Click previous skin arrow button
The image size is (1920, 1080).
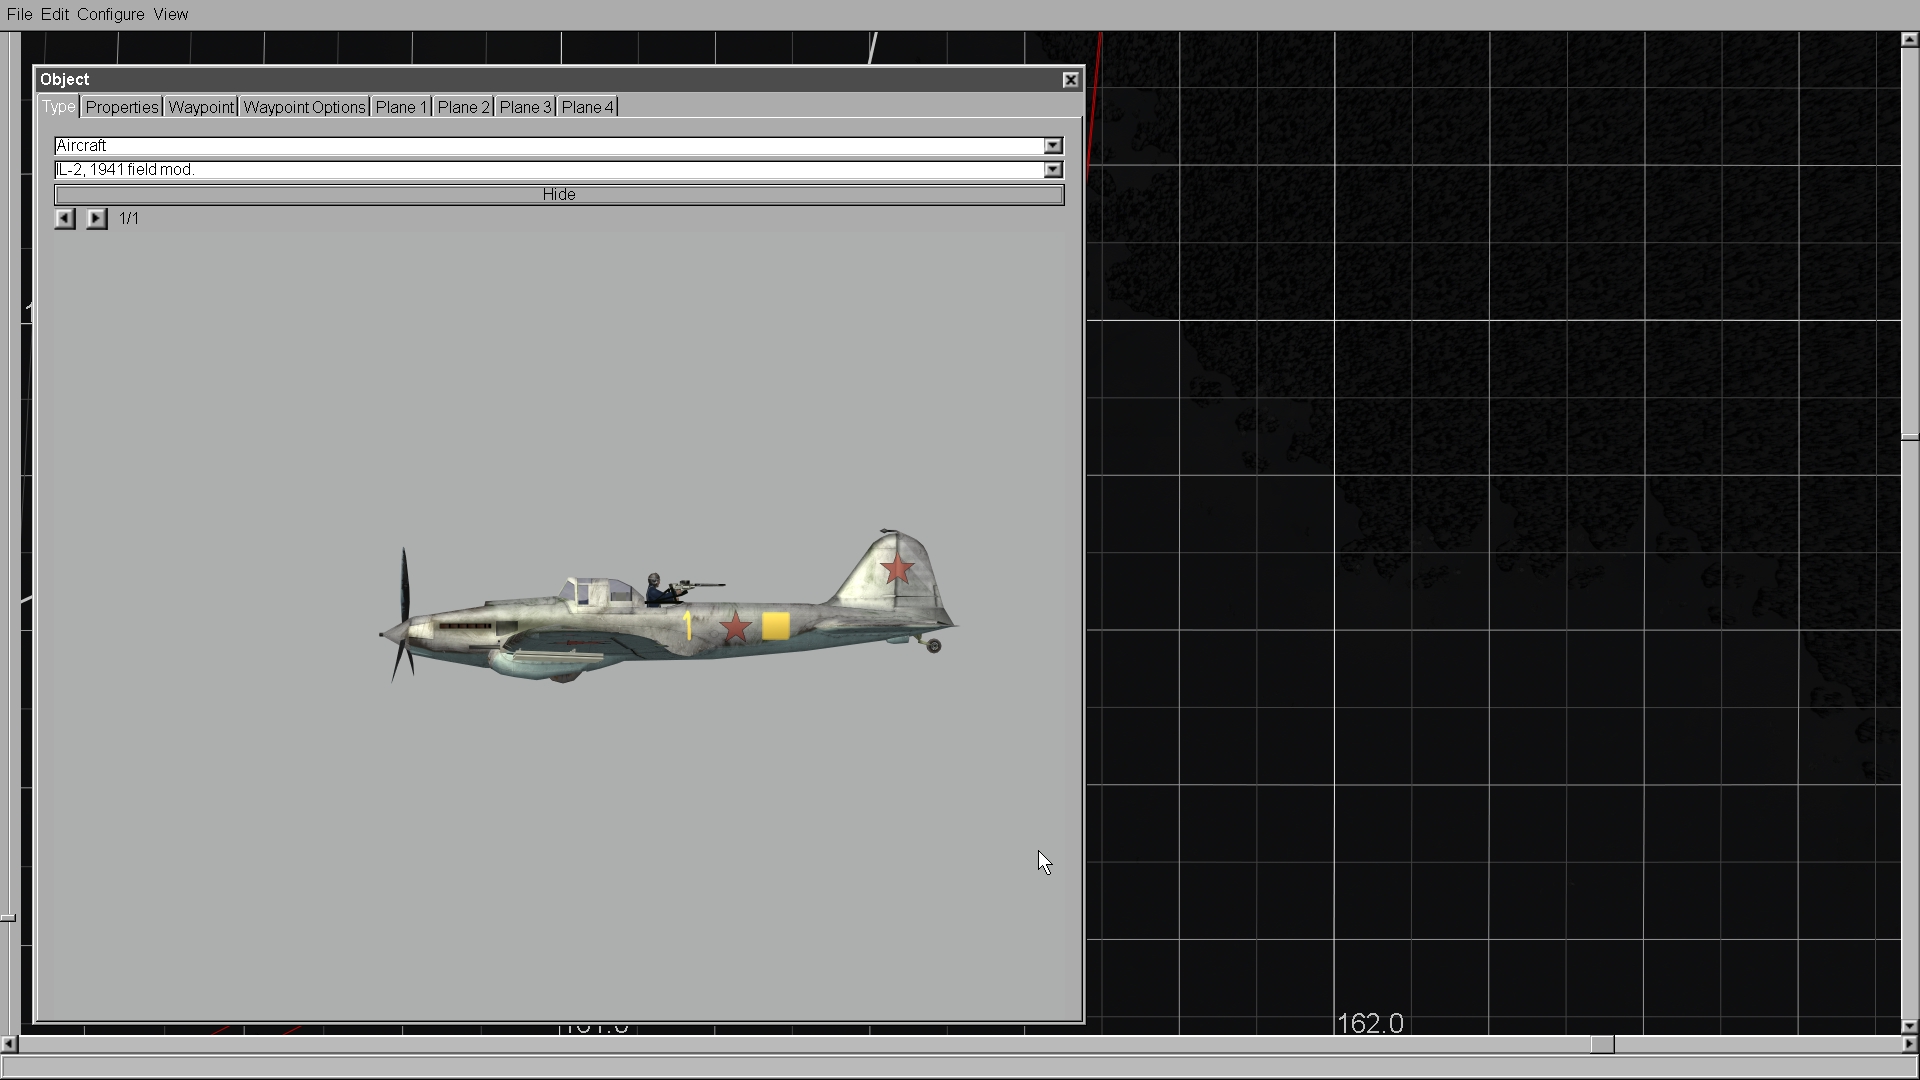(x=65, y=218)
